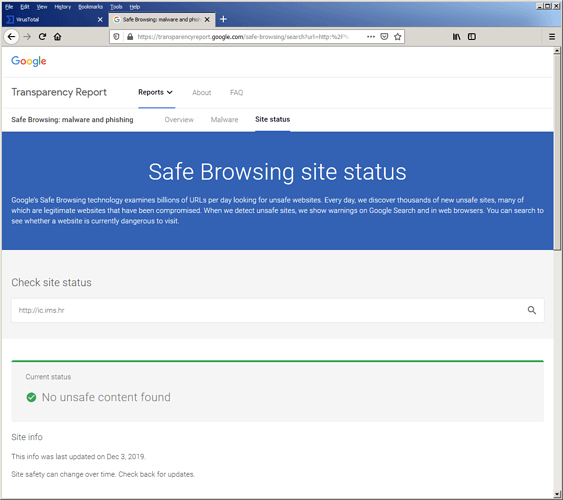Click the 'Check site status' heading

point(51,282)
